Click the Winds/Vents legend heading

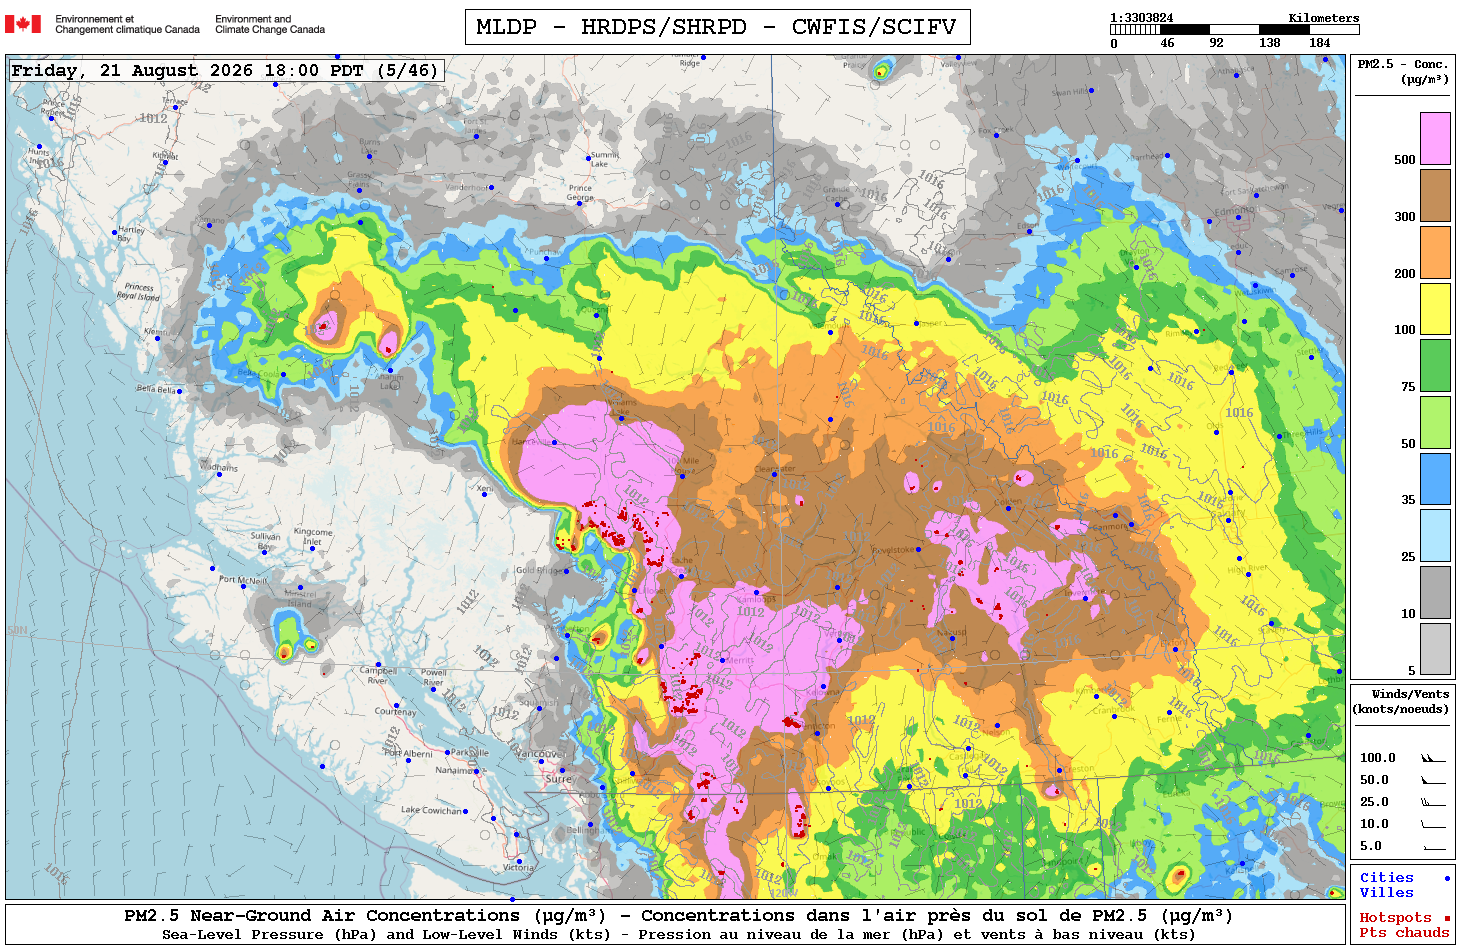[1400, 701]
